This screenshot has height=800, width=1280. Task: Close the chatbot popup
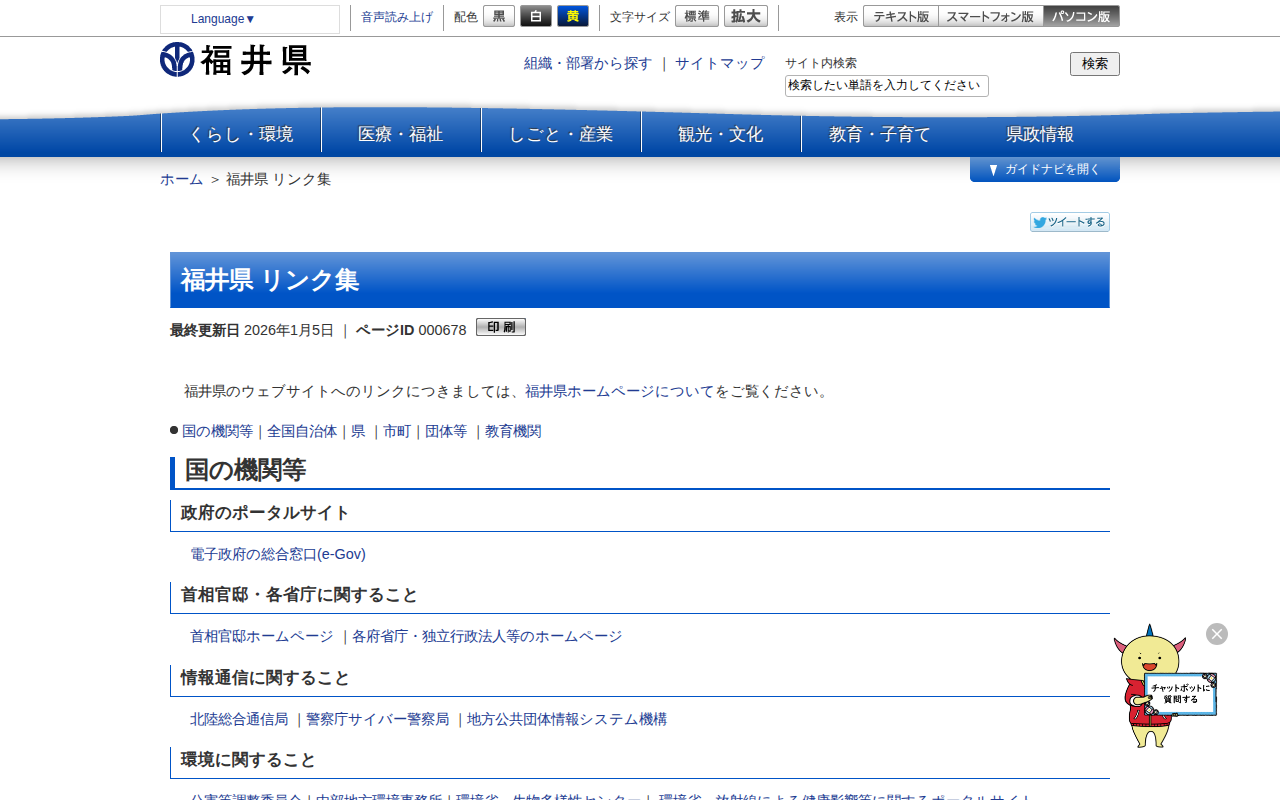[1217, 634]
